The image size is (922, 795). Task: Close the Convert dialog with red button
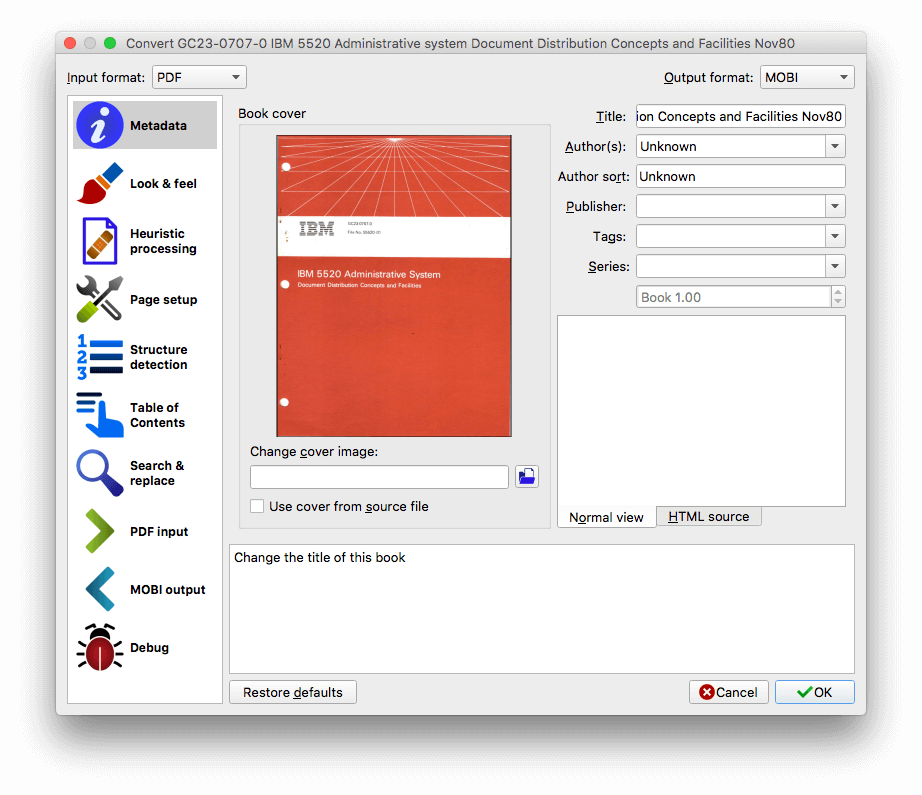click(71, 43)
